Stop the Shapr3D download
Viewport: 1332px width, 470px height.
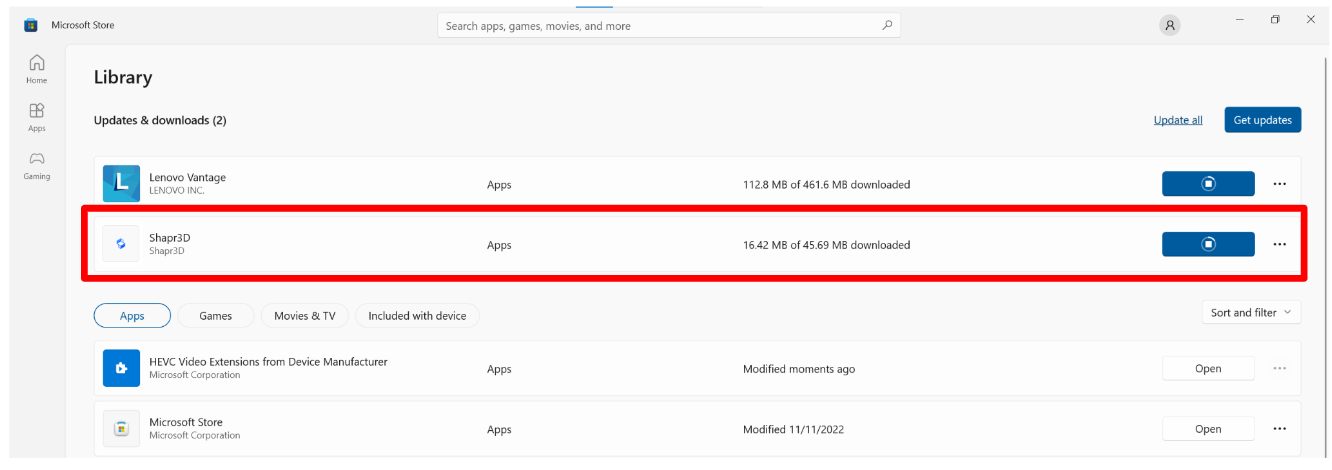point(1208,244)
